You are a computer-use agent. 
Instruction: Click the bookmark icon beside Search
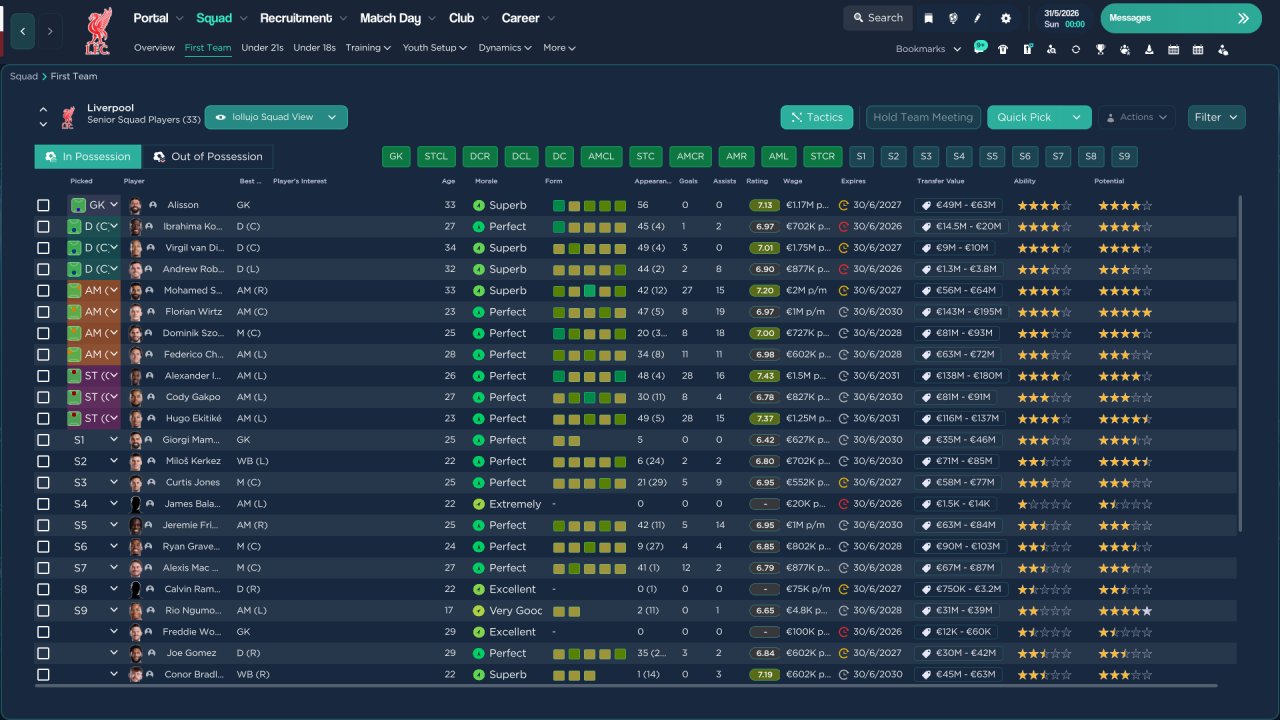point(929,18)
